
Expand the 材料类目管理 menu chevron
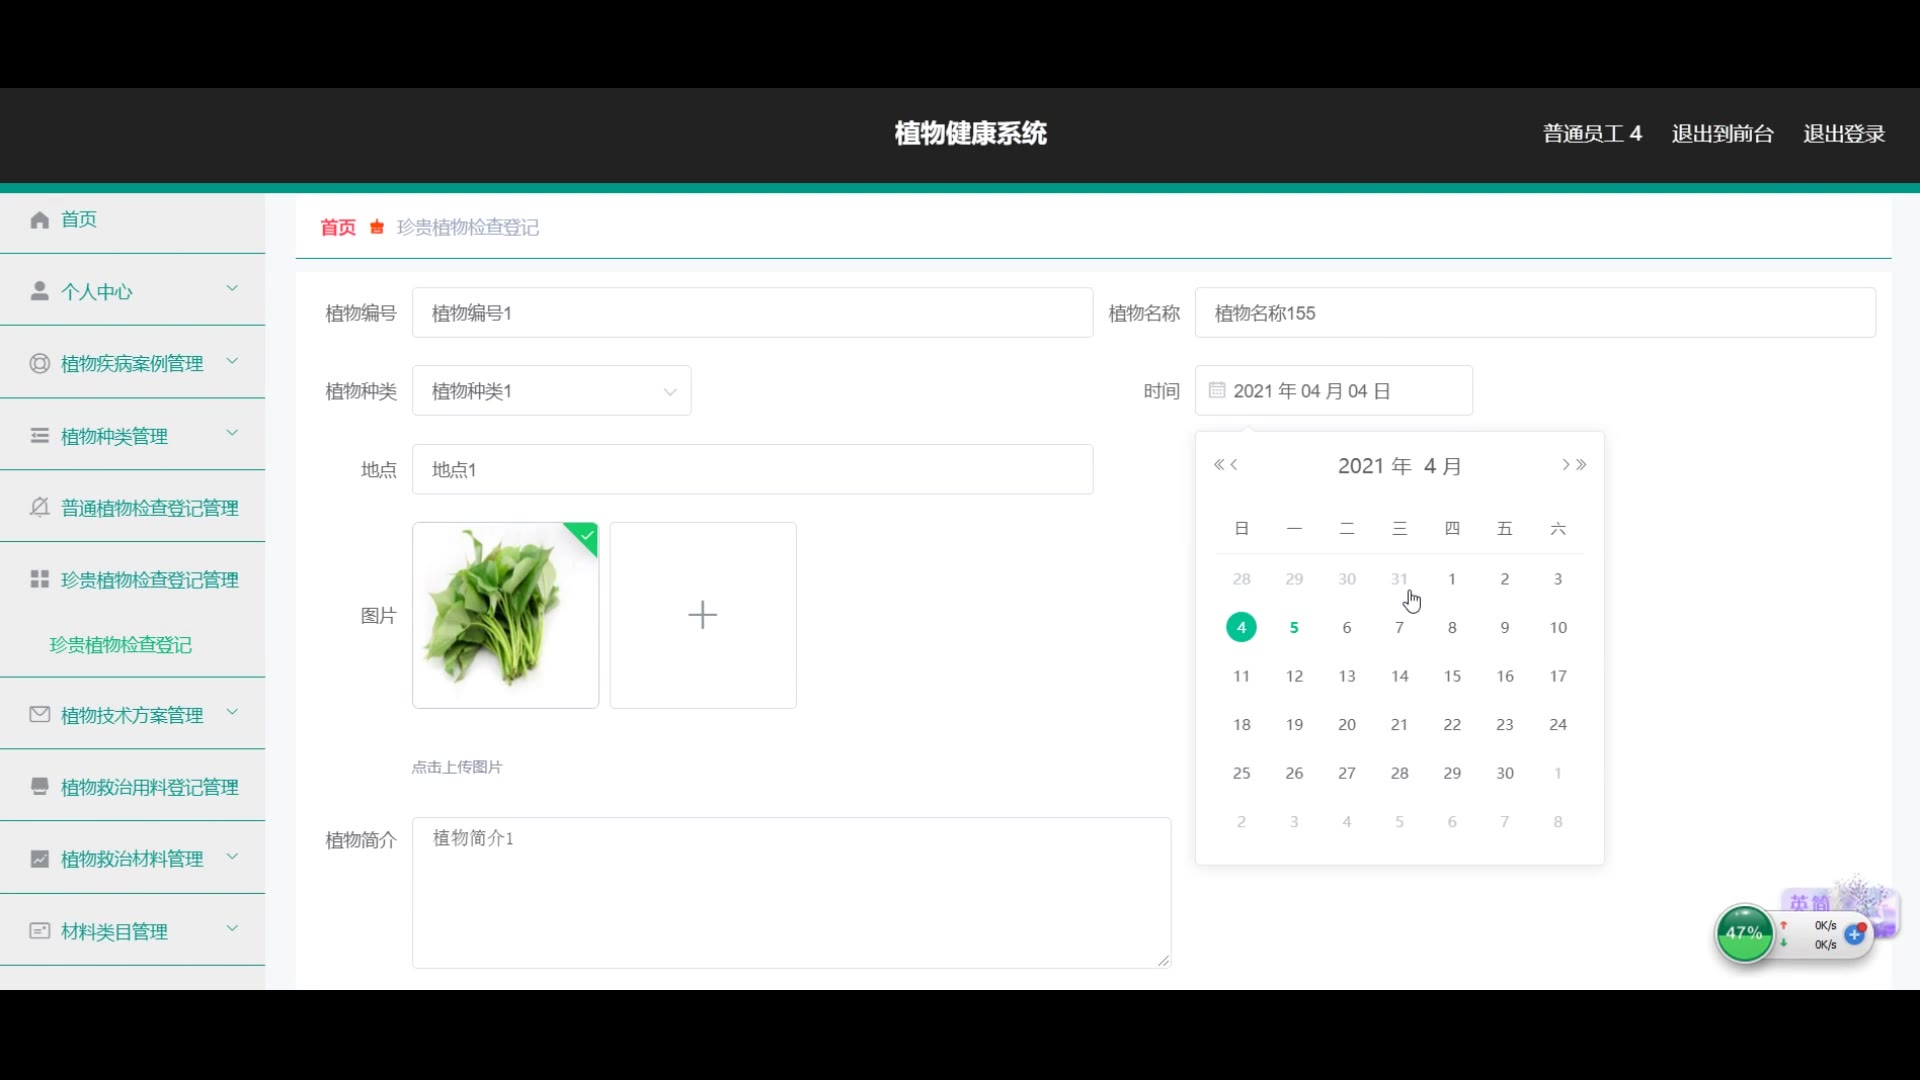click(x=232, y=929)
